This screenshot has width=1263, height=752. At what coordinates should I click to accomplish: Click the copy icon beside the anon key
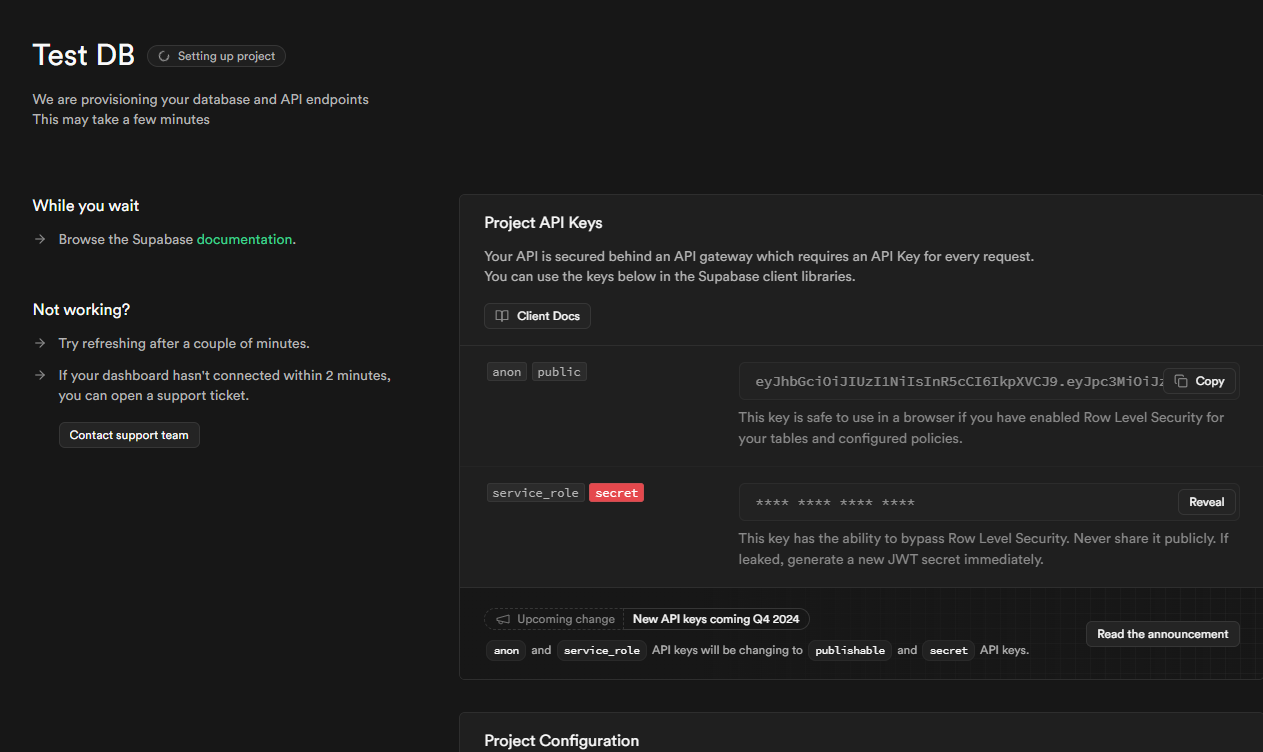(1181, 381)
